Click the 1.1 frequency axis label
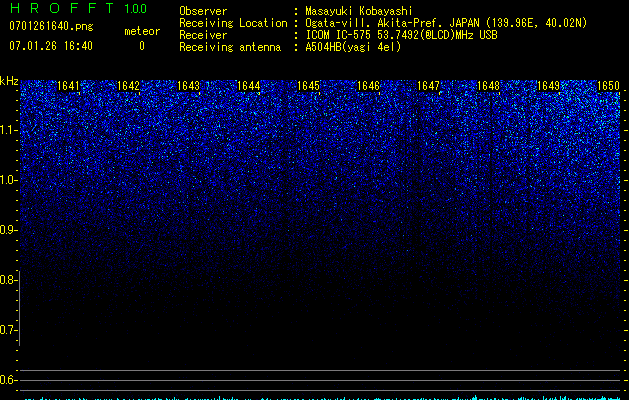 (7, 130)
